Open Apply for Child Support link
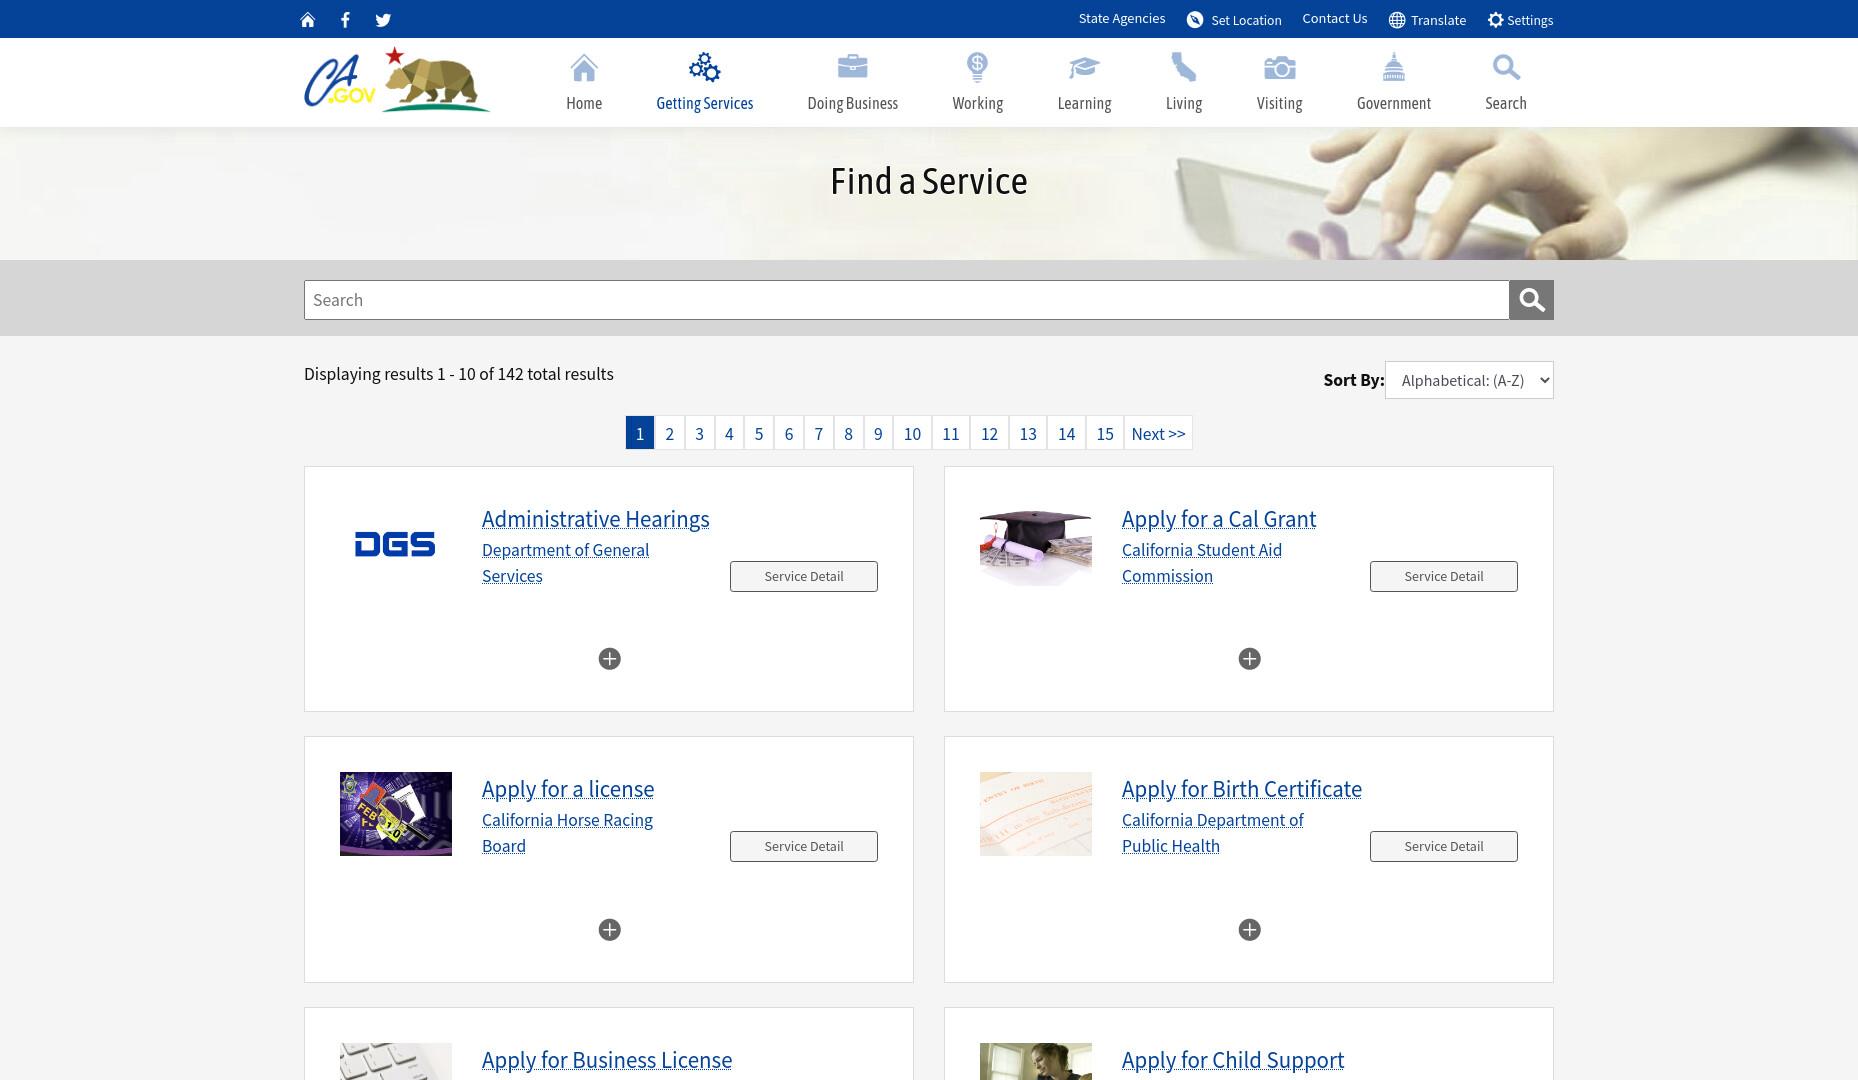 tap(1233, 1060)
